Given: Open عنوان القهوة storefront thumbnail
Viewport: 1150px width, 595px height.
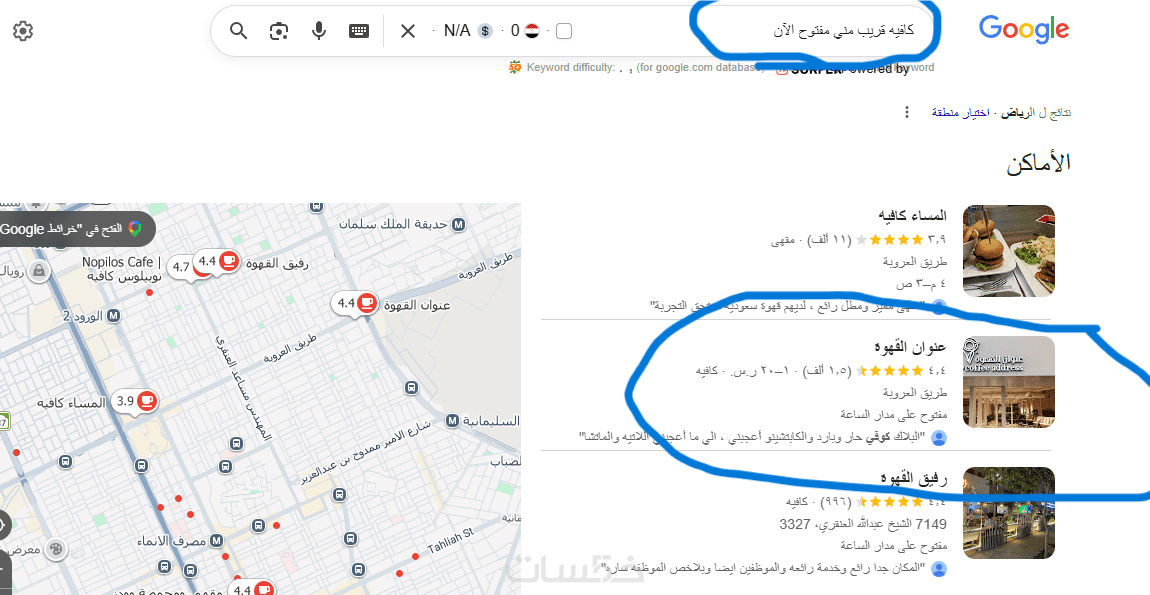Looking at the screenshot, I should tap(1008, 382).
